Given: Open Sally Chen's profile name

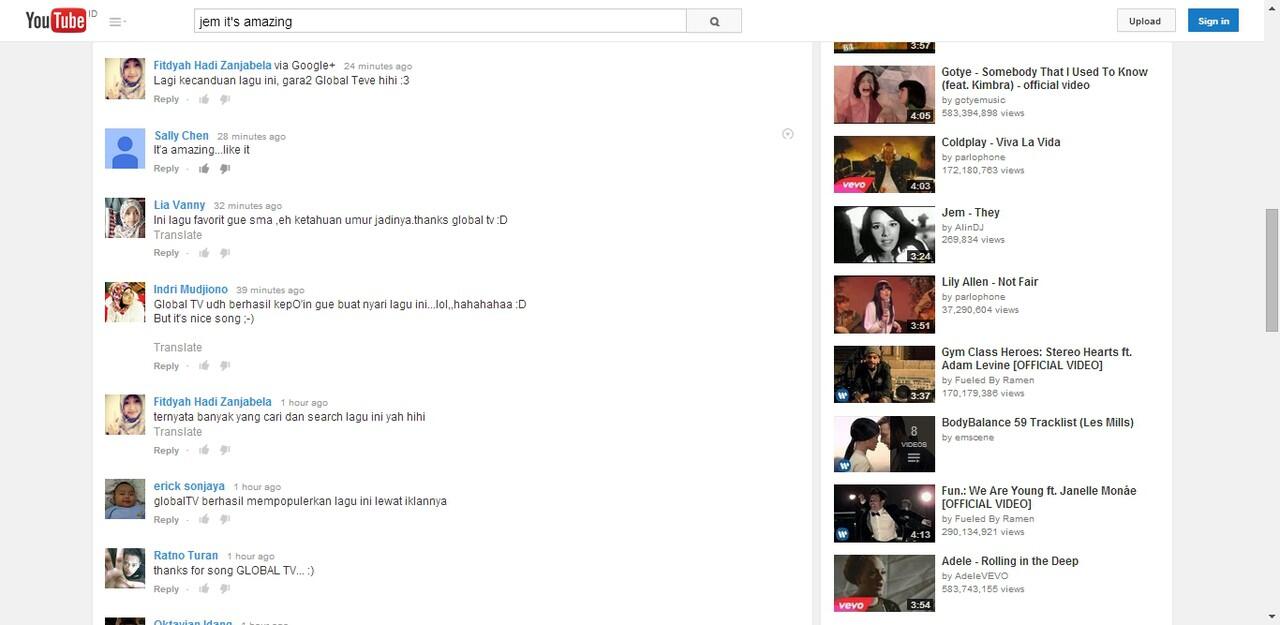Looking at the screenshot, I should coord(181,136).
